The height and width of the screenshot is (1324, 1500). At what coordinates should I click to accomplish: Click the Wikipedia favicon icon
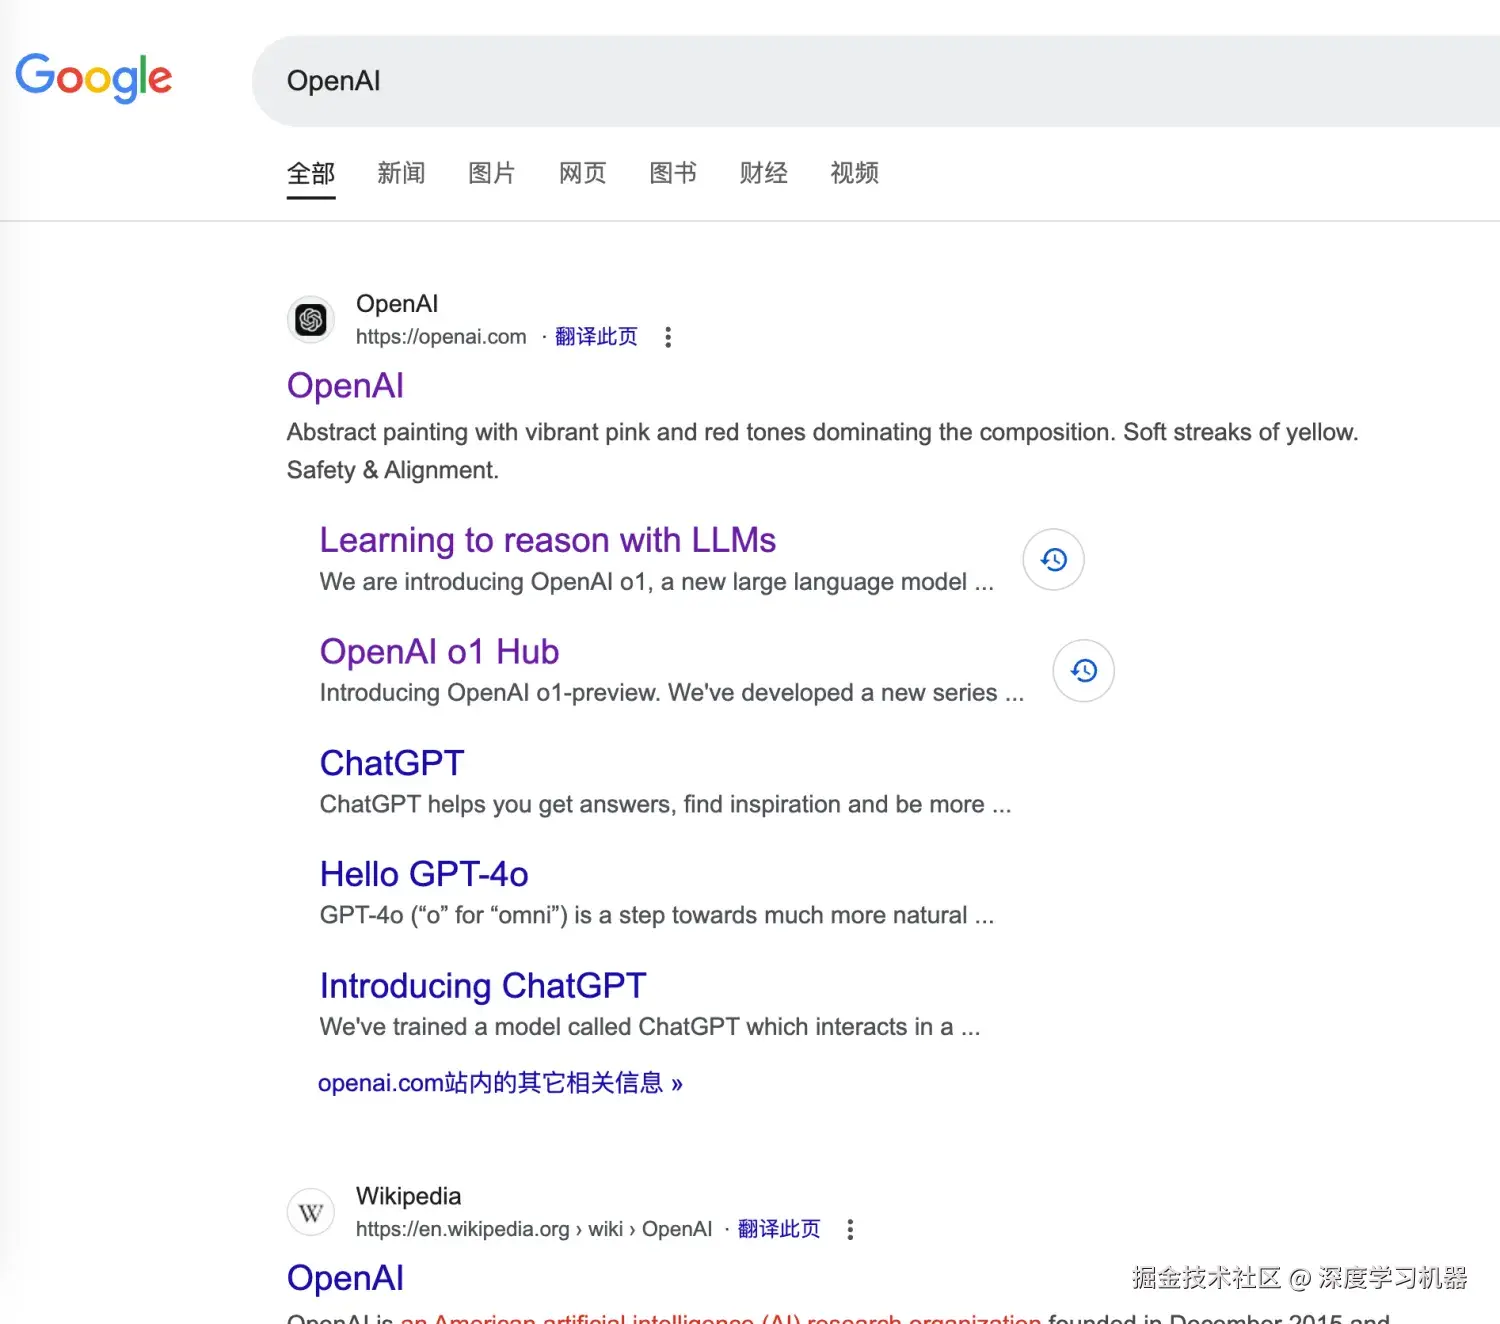(310, 1211)
